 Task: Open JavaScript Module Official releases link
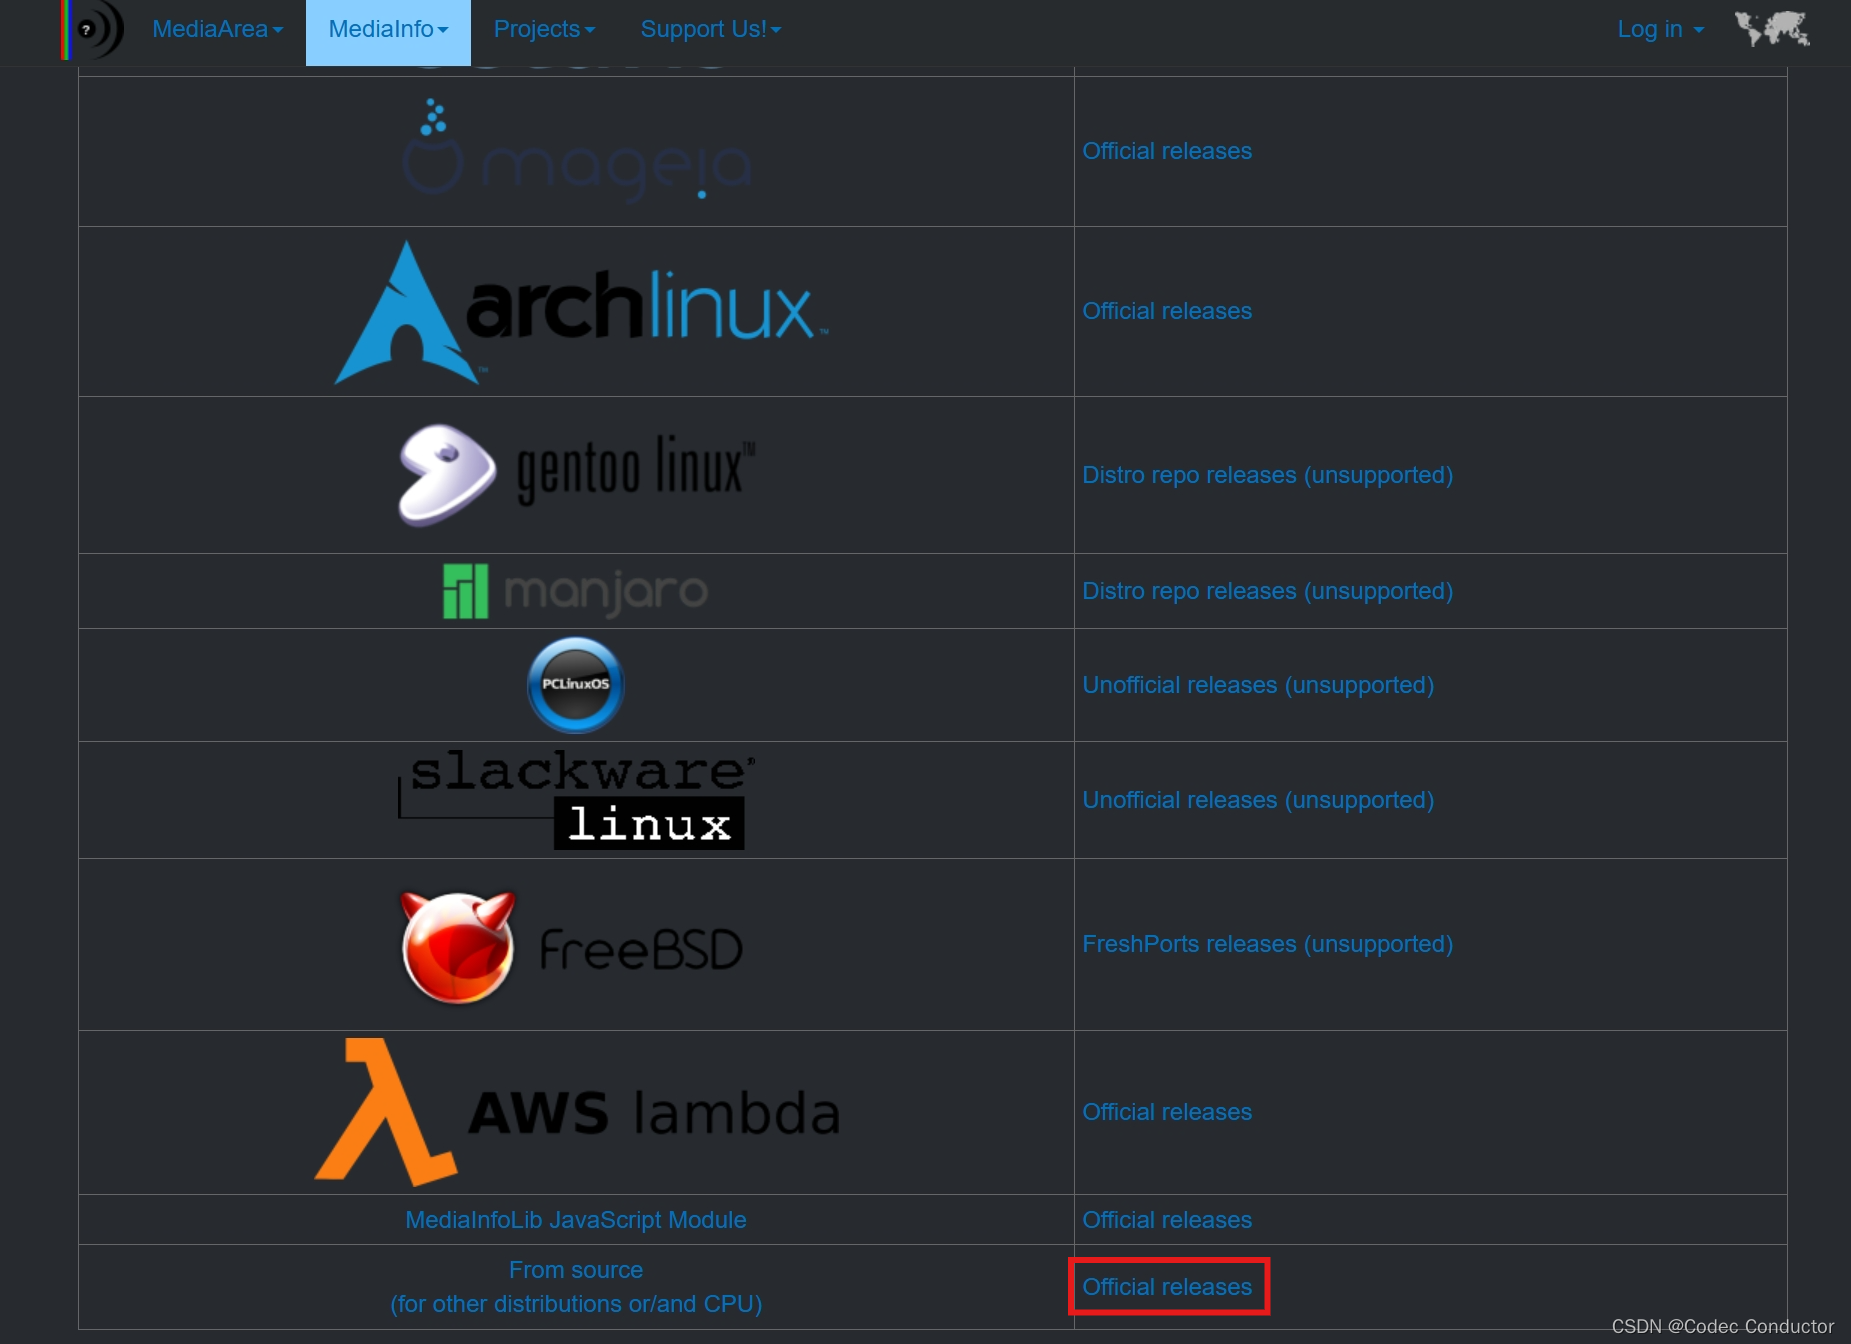coord(1167,1220)
